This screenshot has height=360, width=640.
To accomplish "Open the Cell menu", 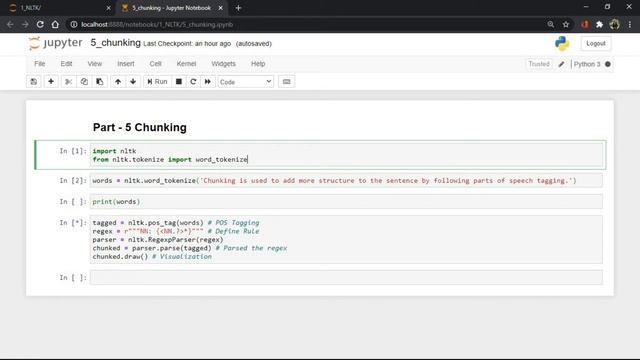I will (x=155, y=64).
